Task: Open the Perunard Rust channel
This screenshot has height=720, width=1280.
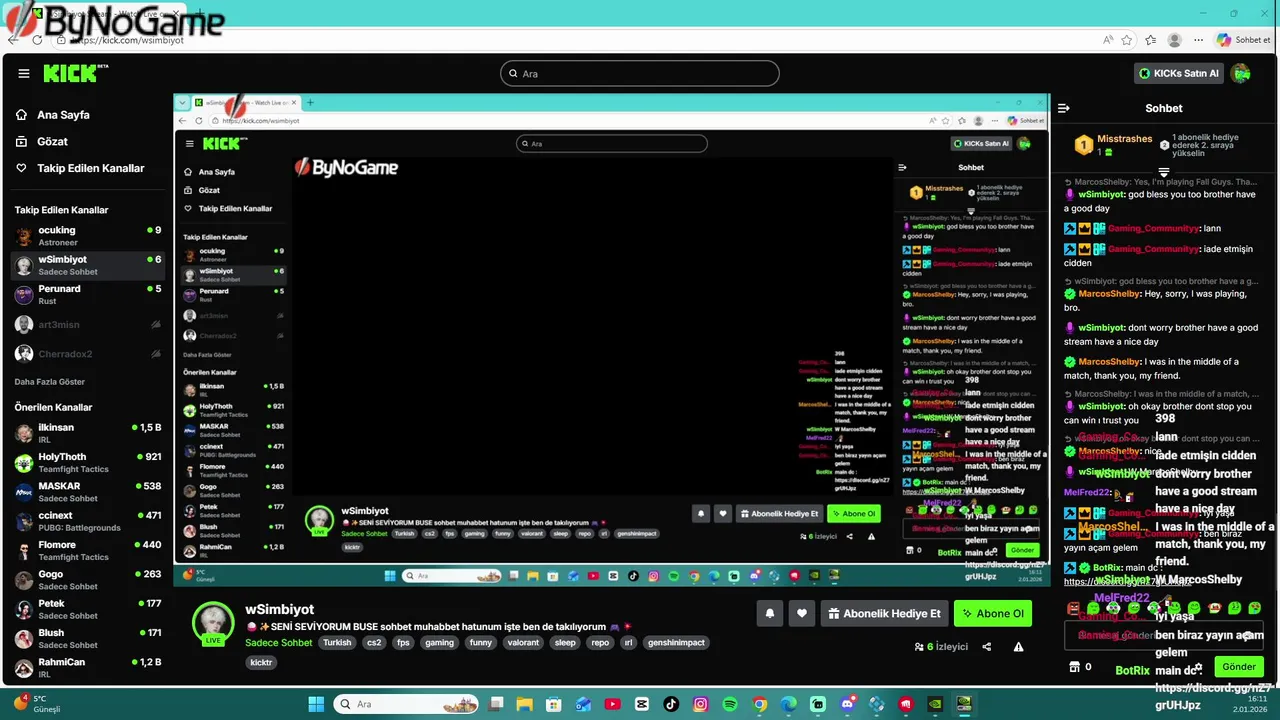Action: click(87, 294)
